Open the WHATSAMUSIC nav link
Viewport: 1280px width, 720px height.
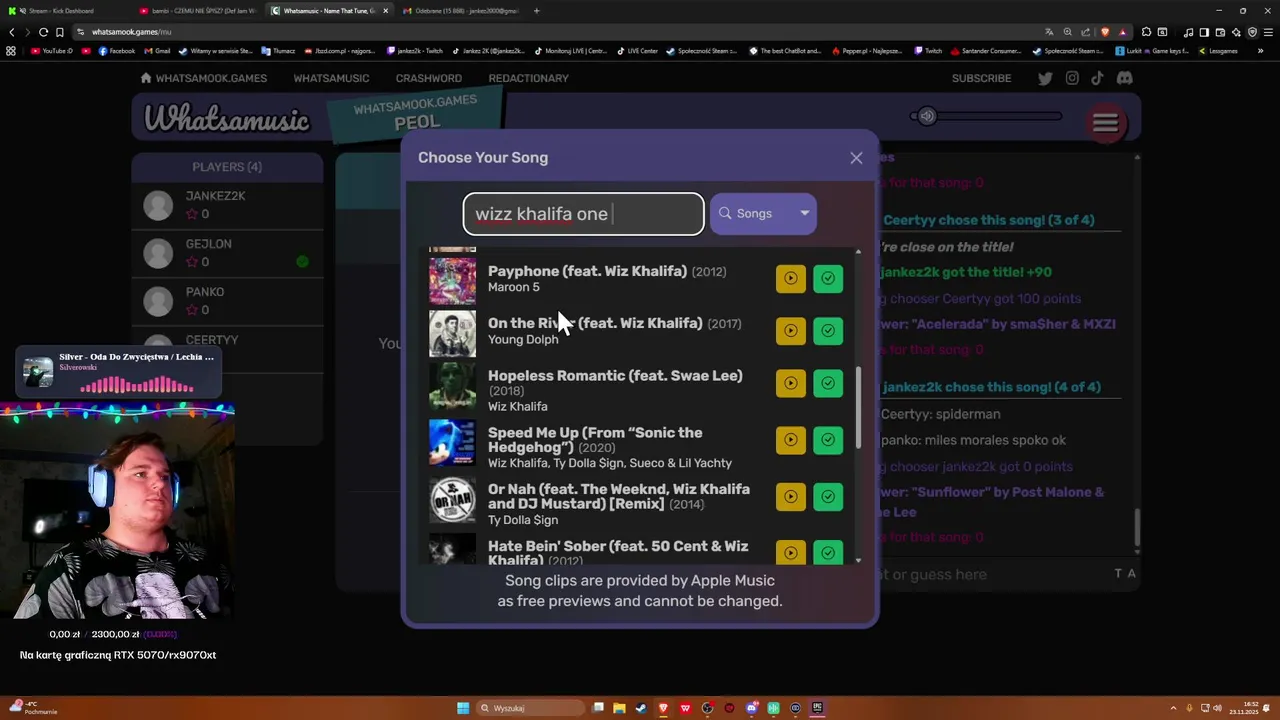tap(331, 78)
